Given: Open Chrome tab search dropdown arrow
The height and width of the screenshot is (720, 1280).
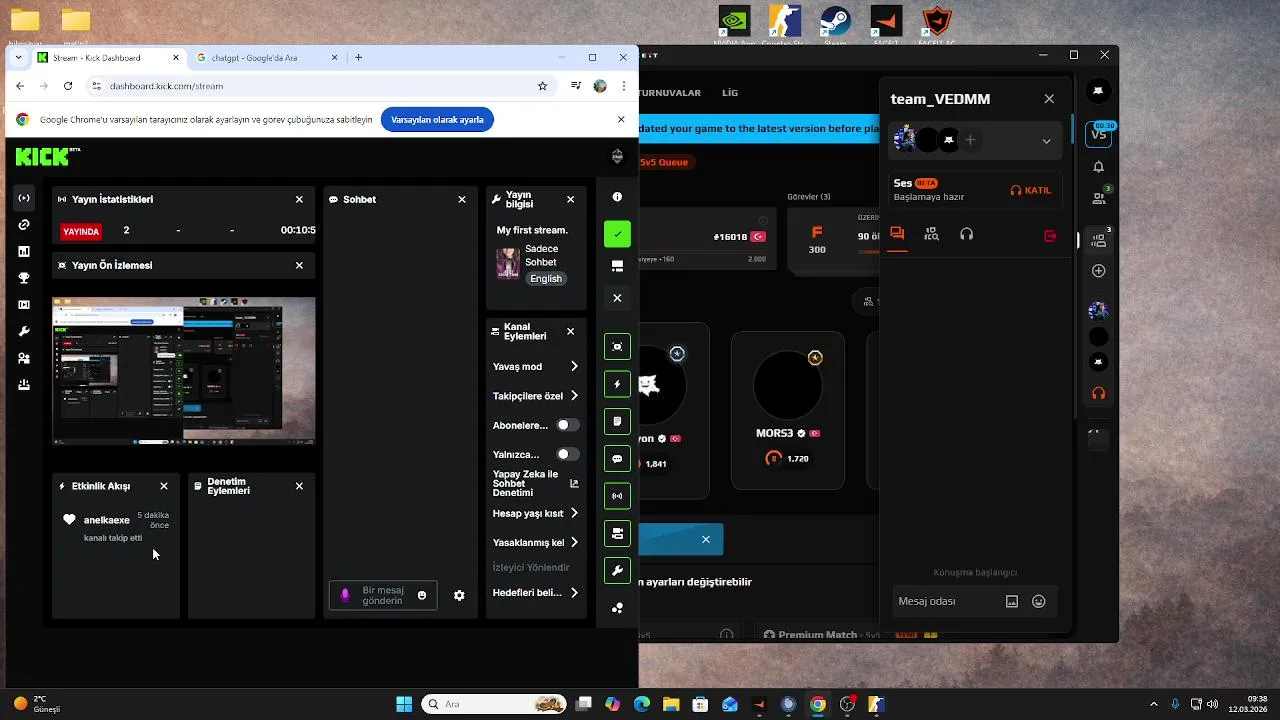Looking at the screenshot, I should (x=19, y=58).
